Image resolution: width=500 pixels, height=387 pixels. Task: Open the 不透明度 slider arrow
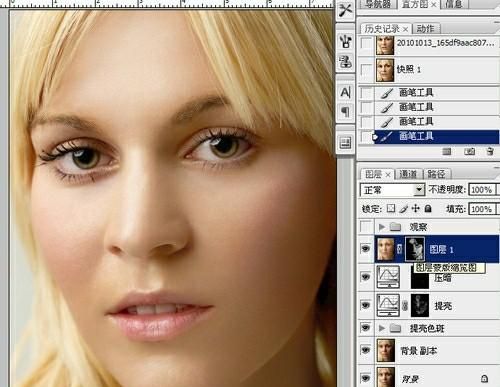pos(498,190)
